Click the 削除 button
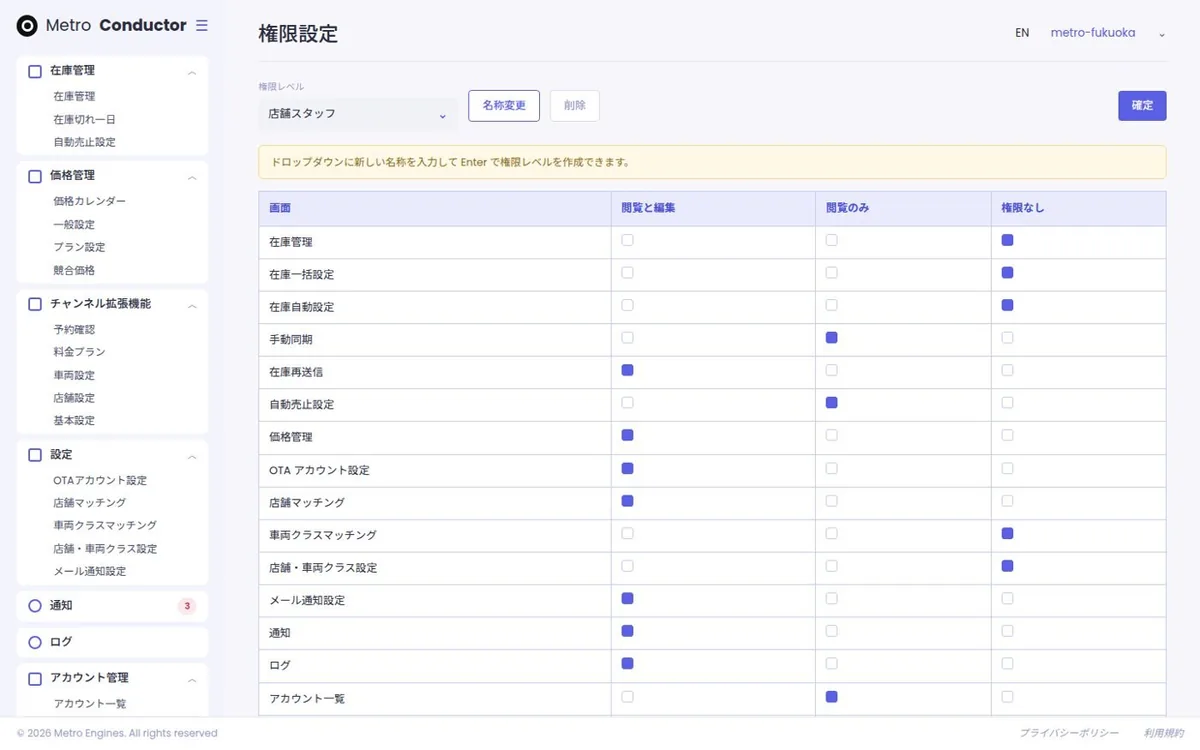 point(575,106)
